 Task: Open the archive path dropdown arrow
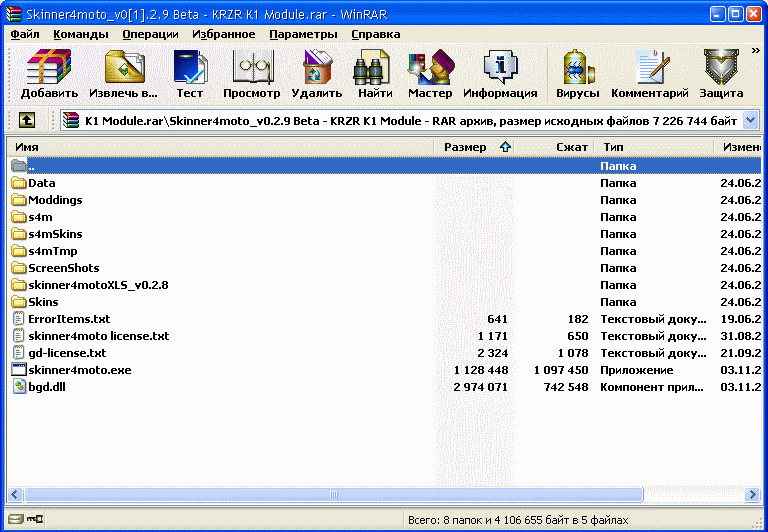[x=750, y=120]
